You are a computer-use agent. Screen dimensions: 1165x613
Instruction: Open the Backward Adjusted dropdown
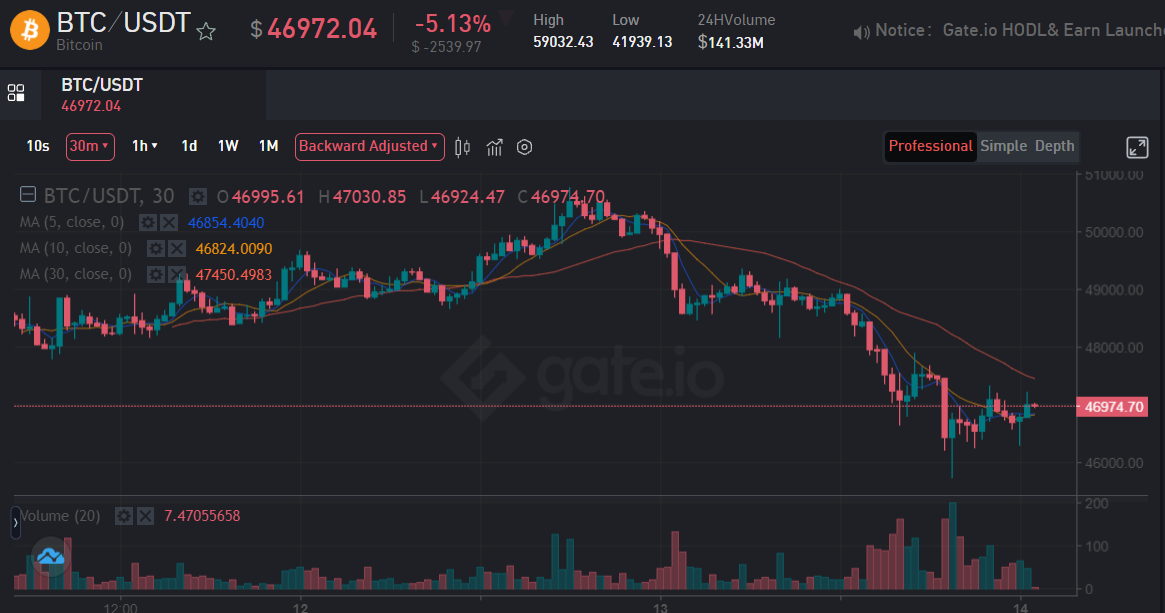coord(369,146)
